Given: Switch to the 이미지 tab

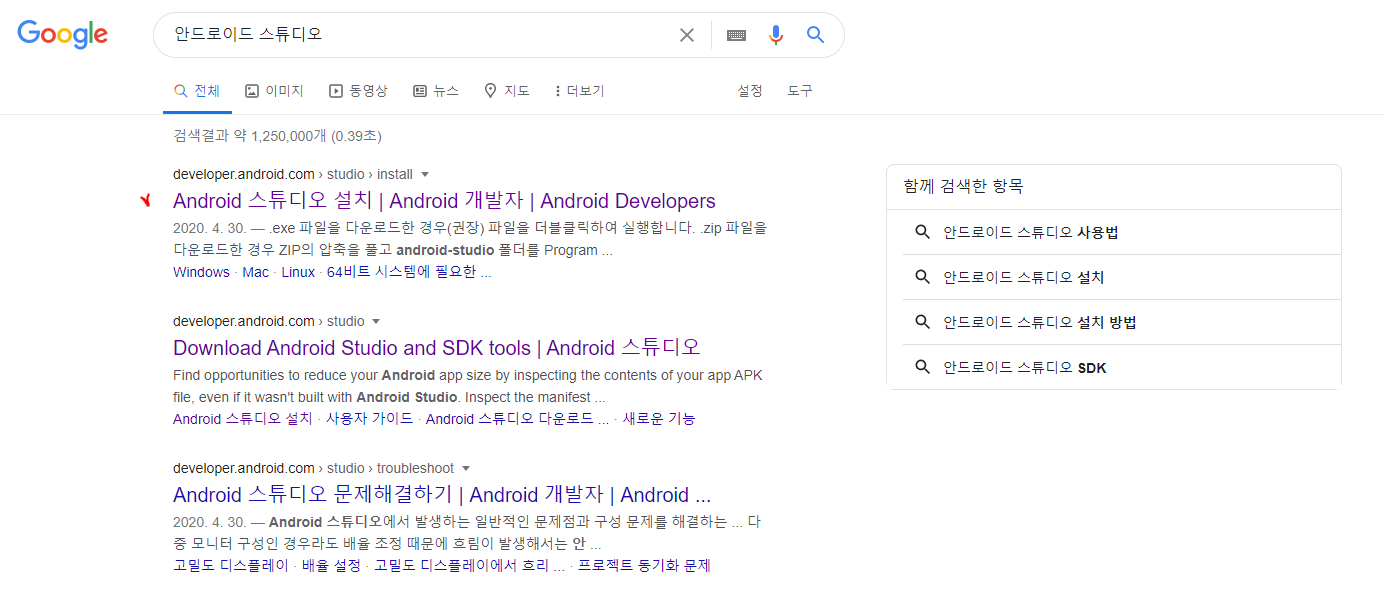Looking at the screenshot, I should click(274, 91).
